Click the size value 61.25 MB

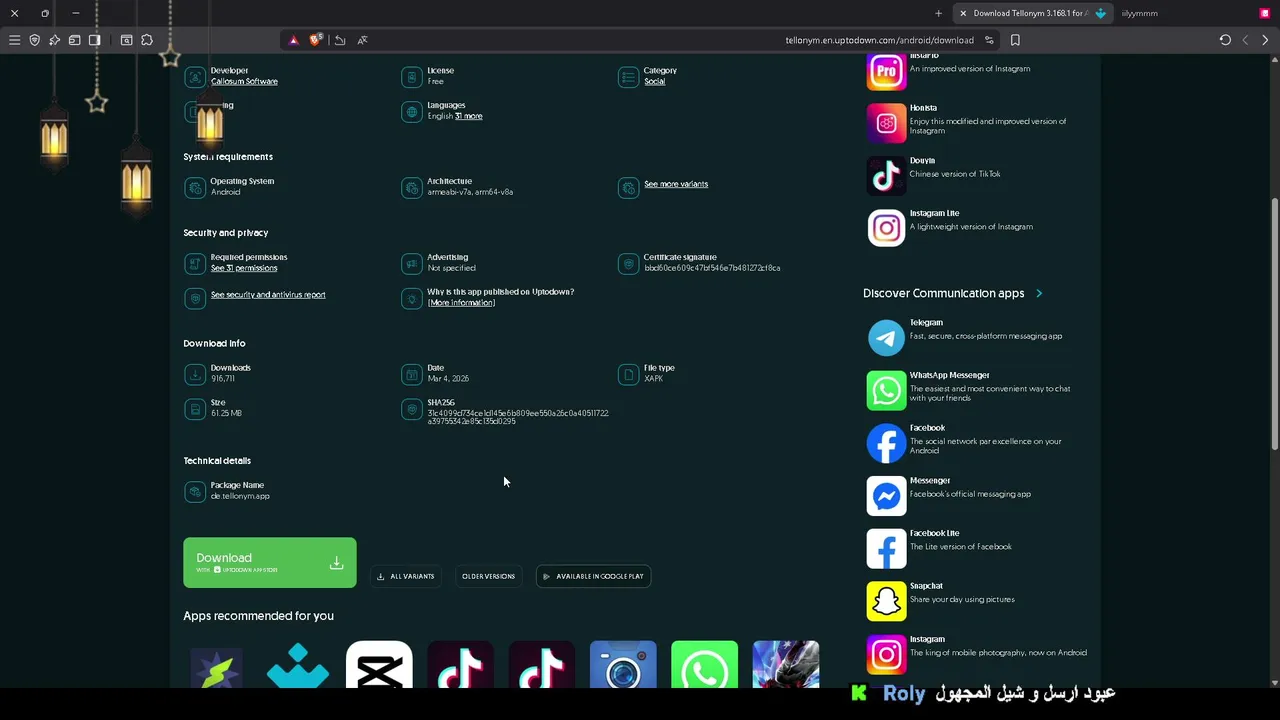(226, 413)
